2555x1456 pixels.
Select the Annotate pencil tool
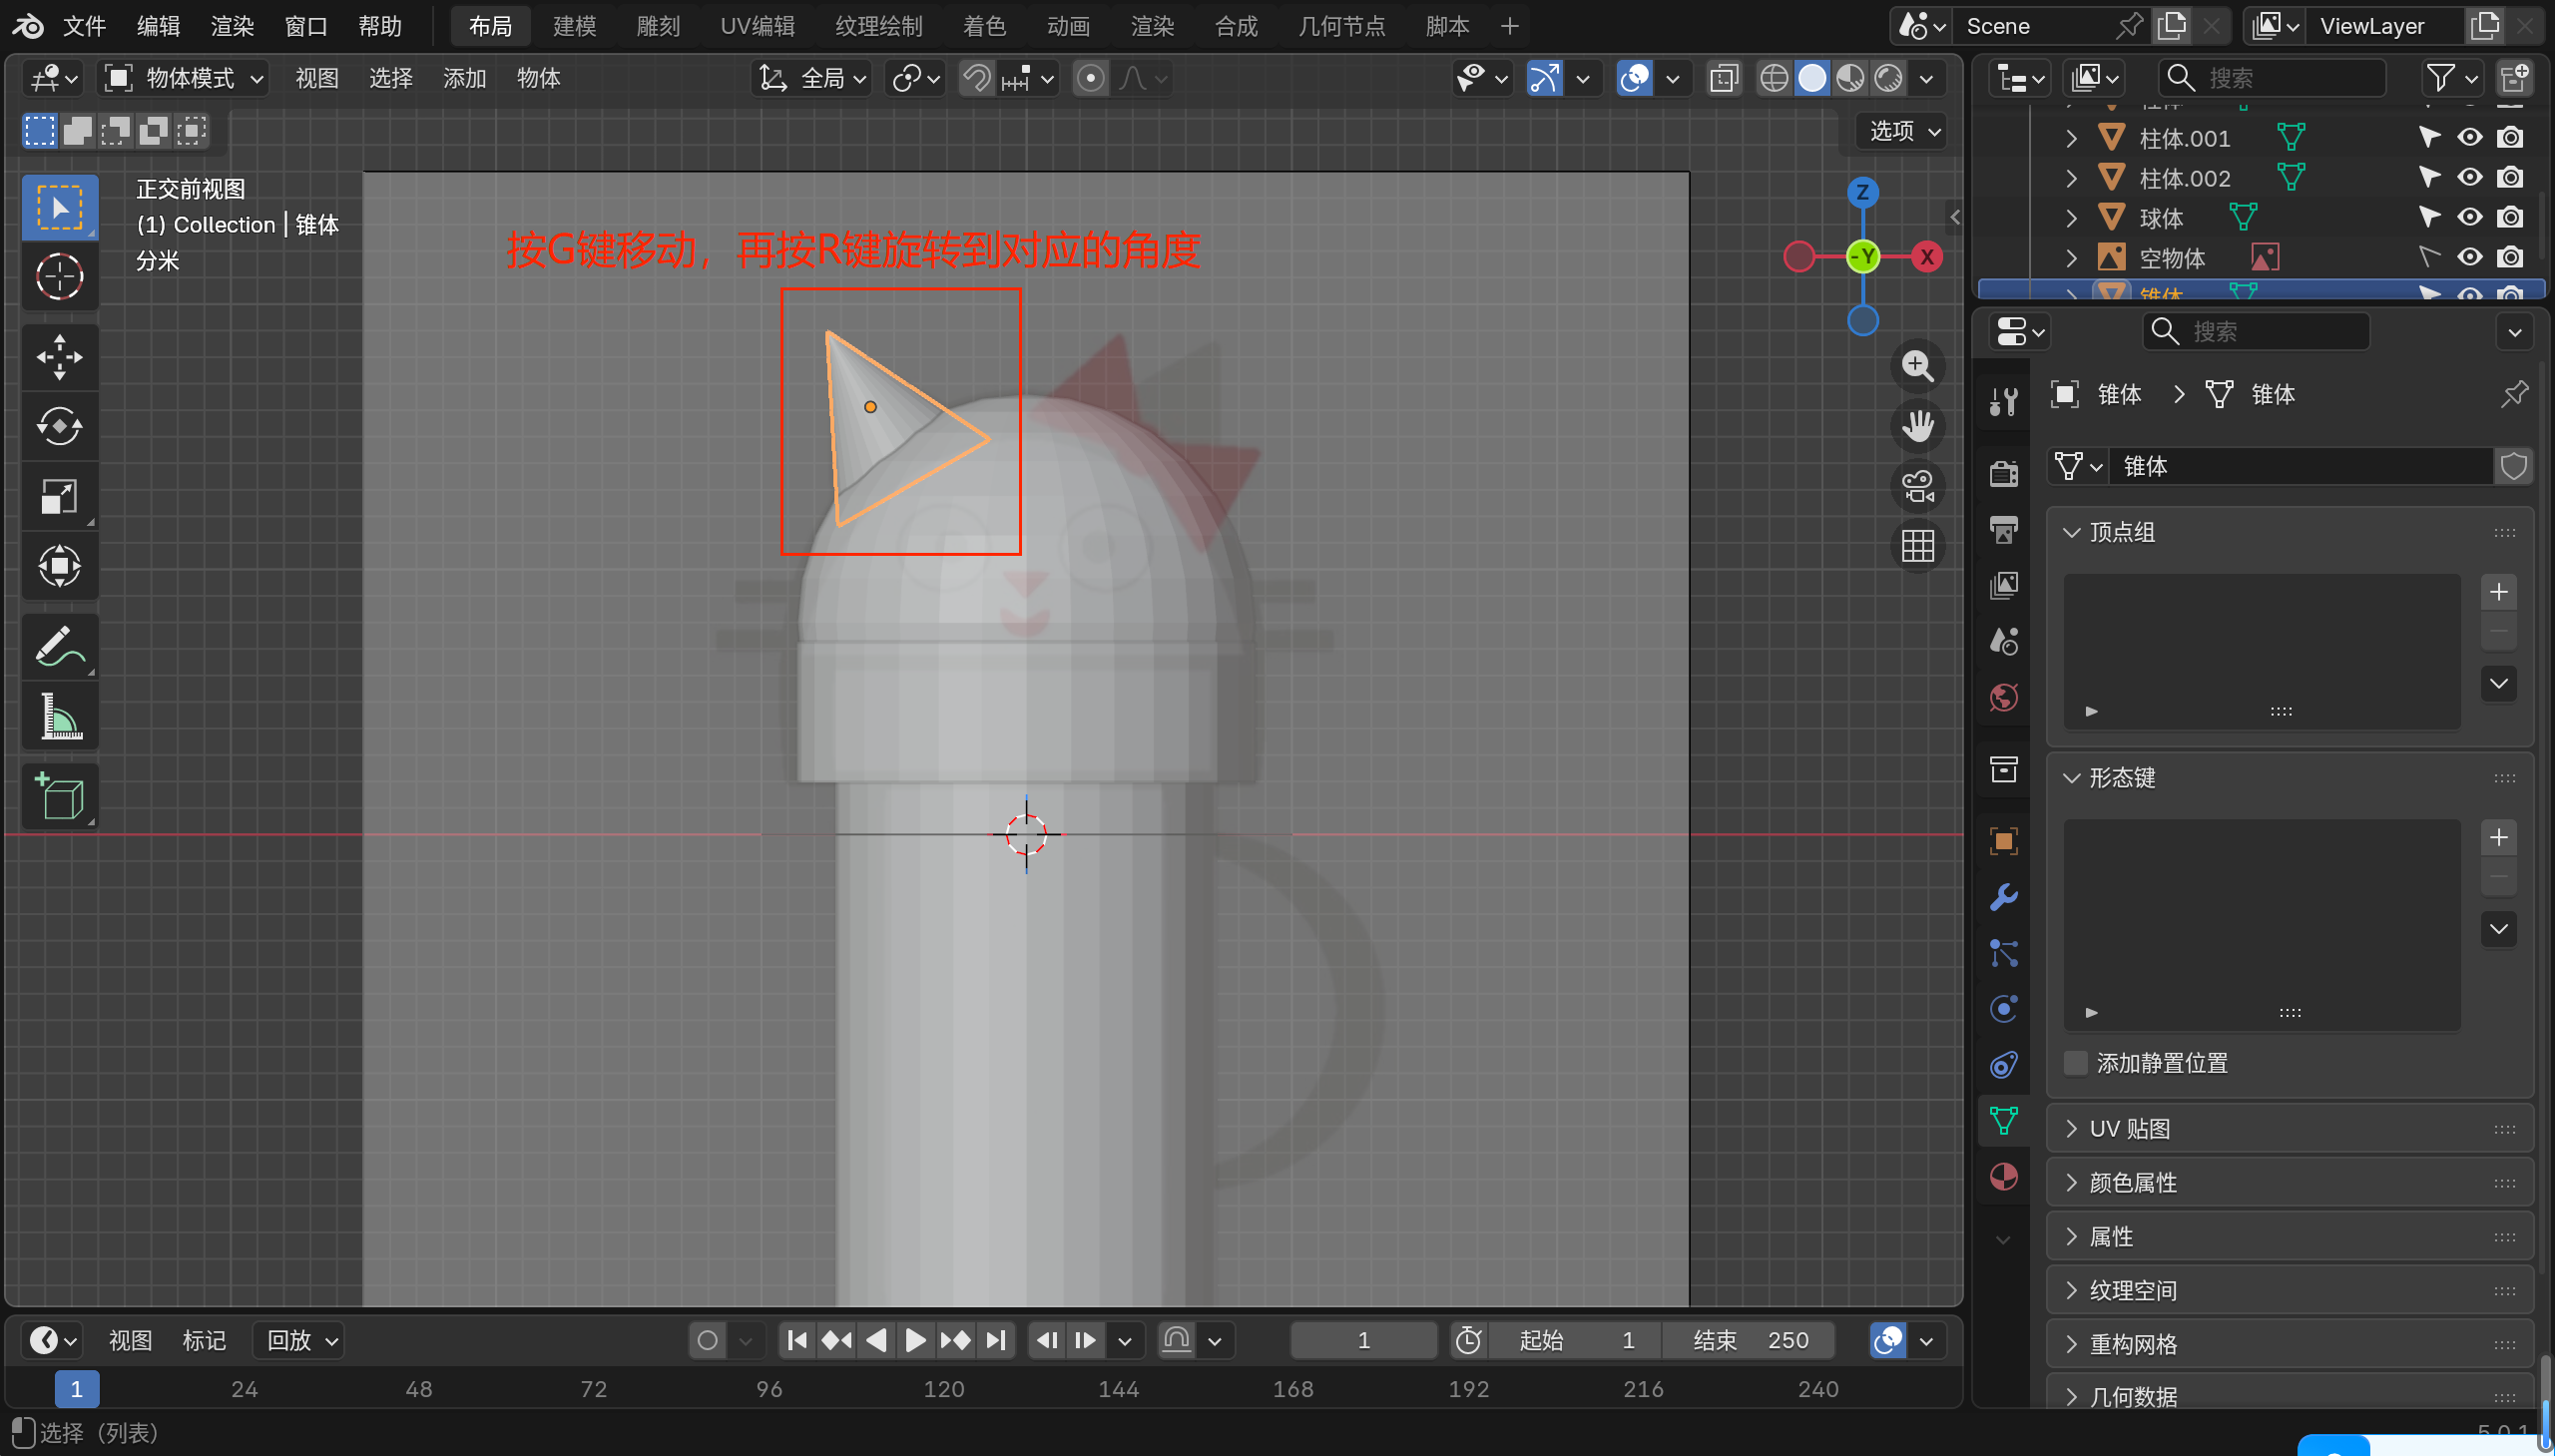coord(59,647)
